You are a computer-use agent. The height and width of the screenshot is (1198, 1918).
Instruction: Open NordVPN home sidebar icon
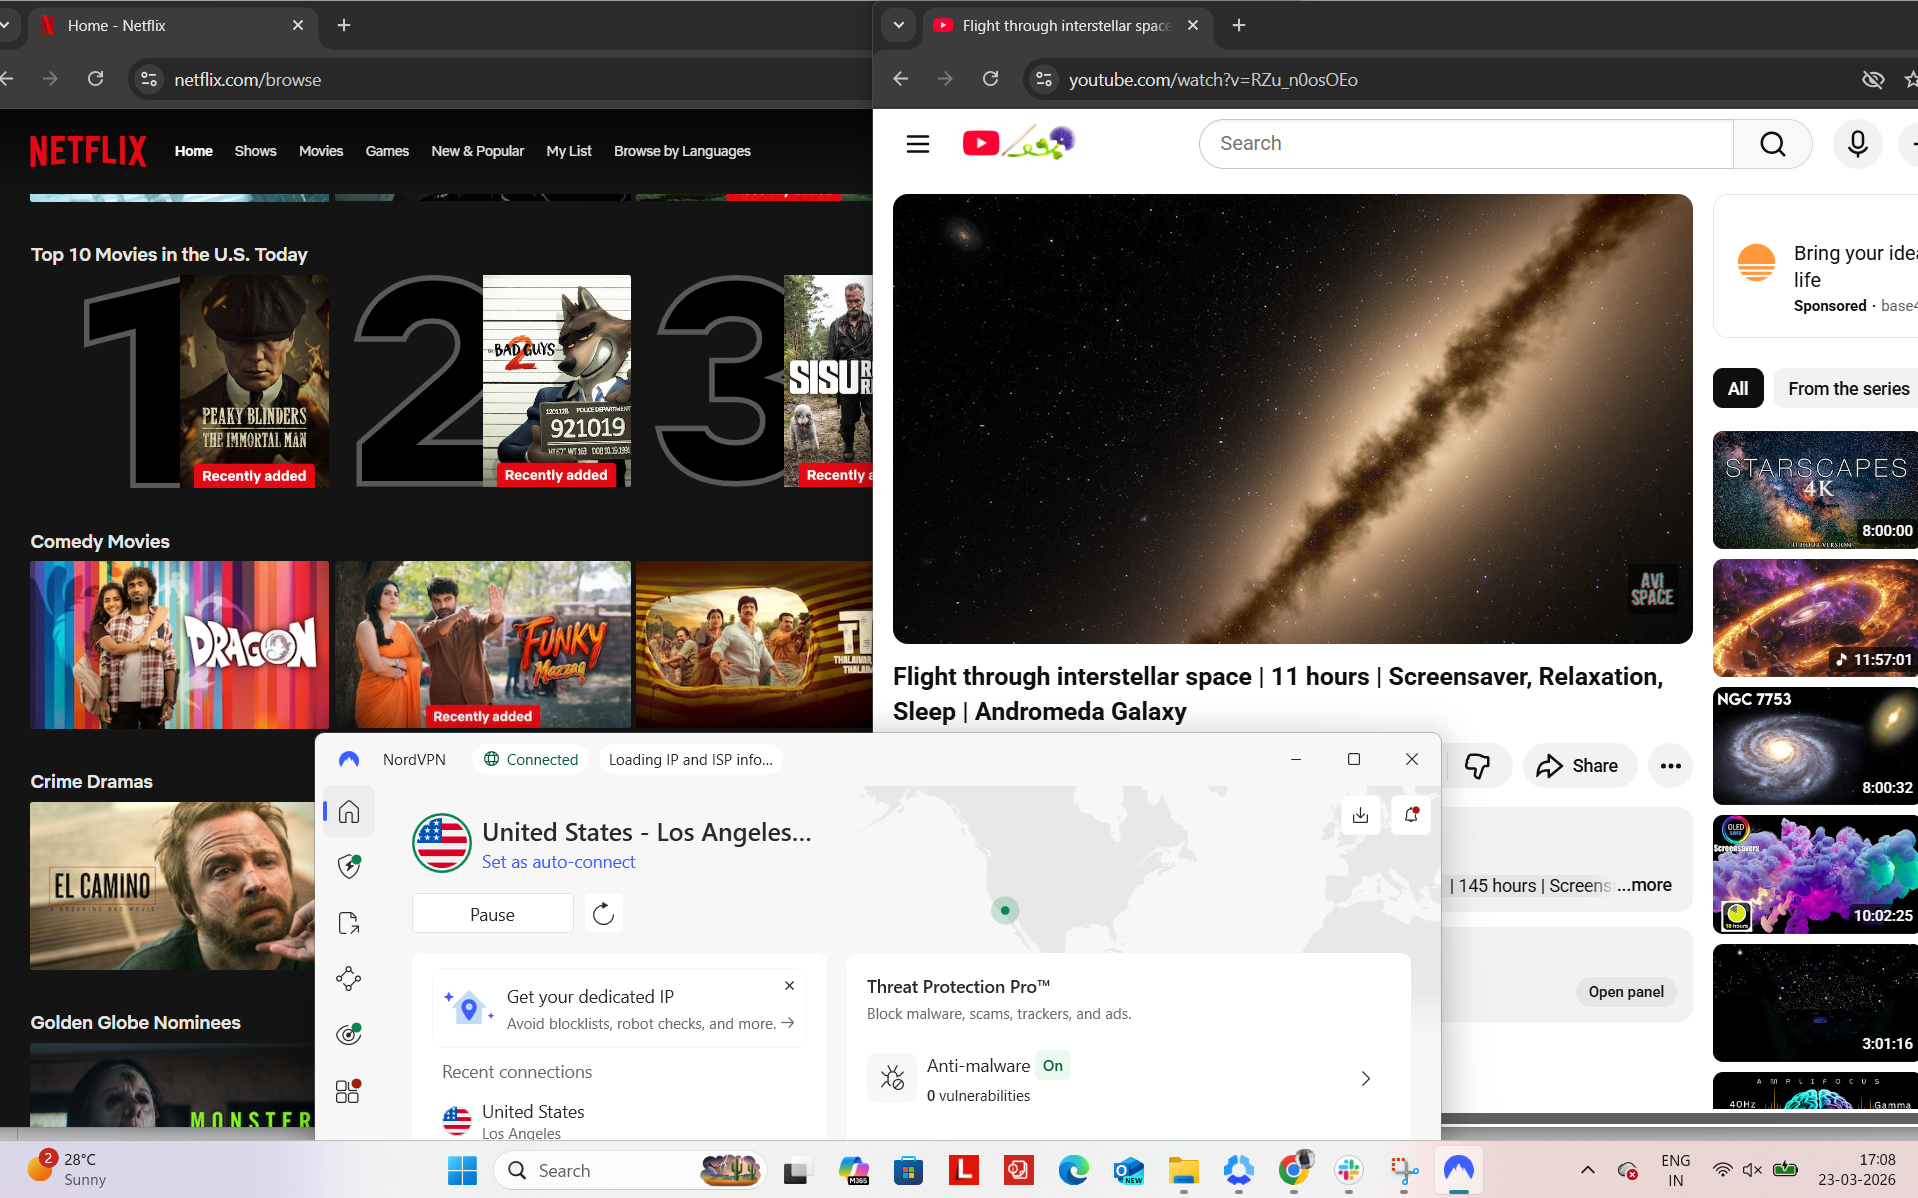(349, 811)
